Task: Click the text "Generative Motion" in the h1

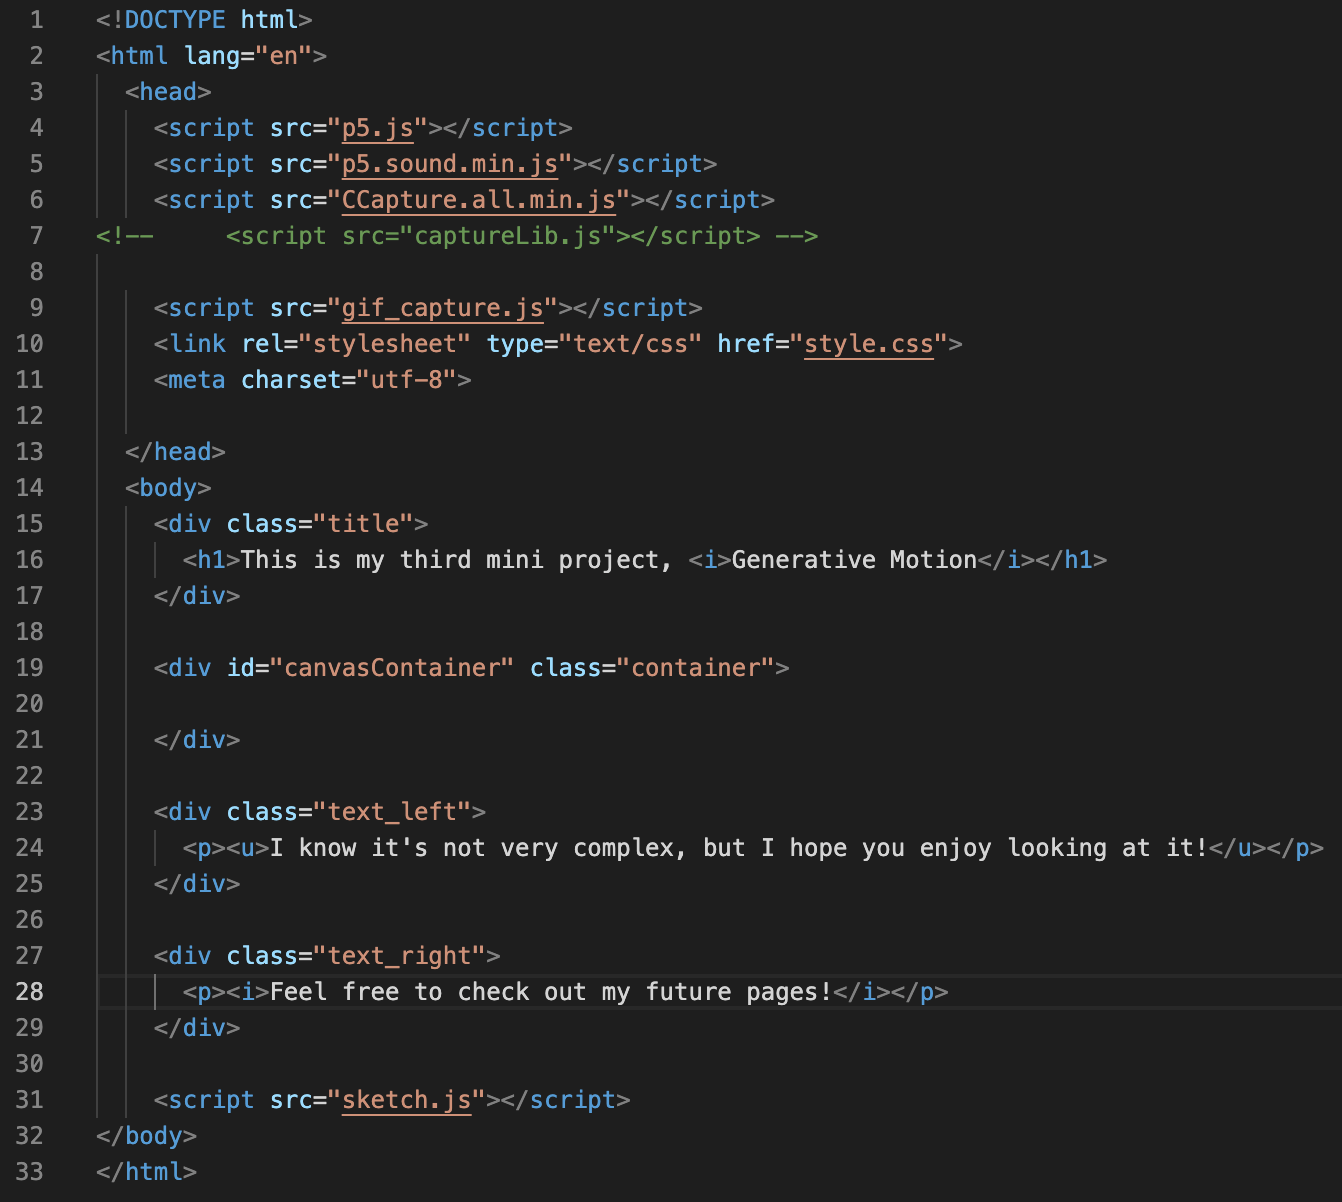Action: point(854,560)
